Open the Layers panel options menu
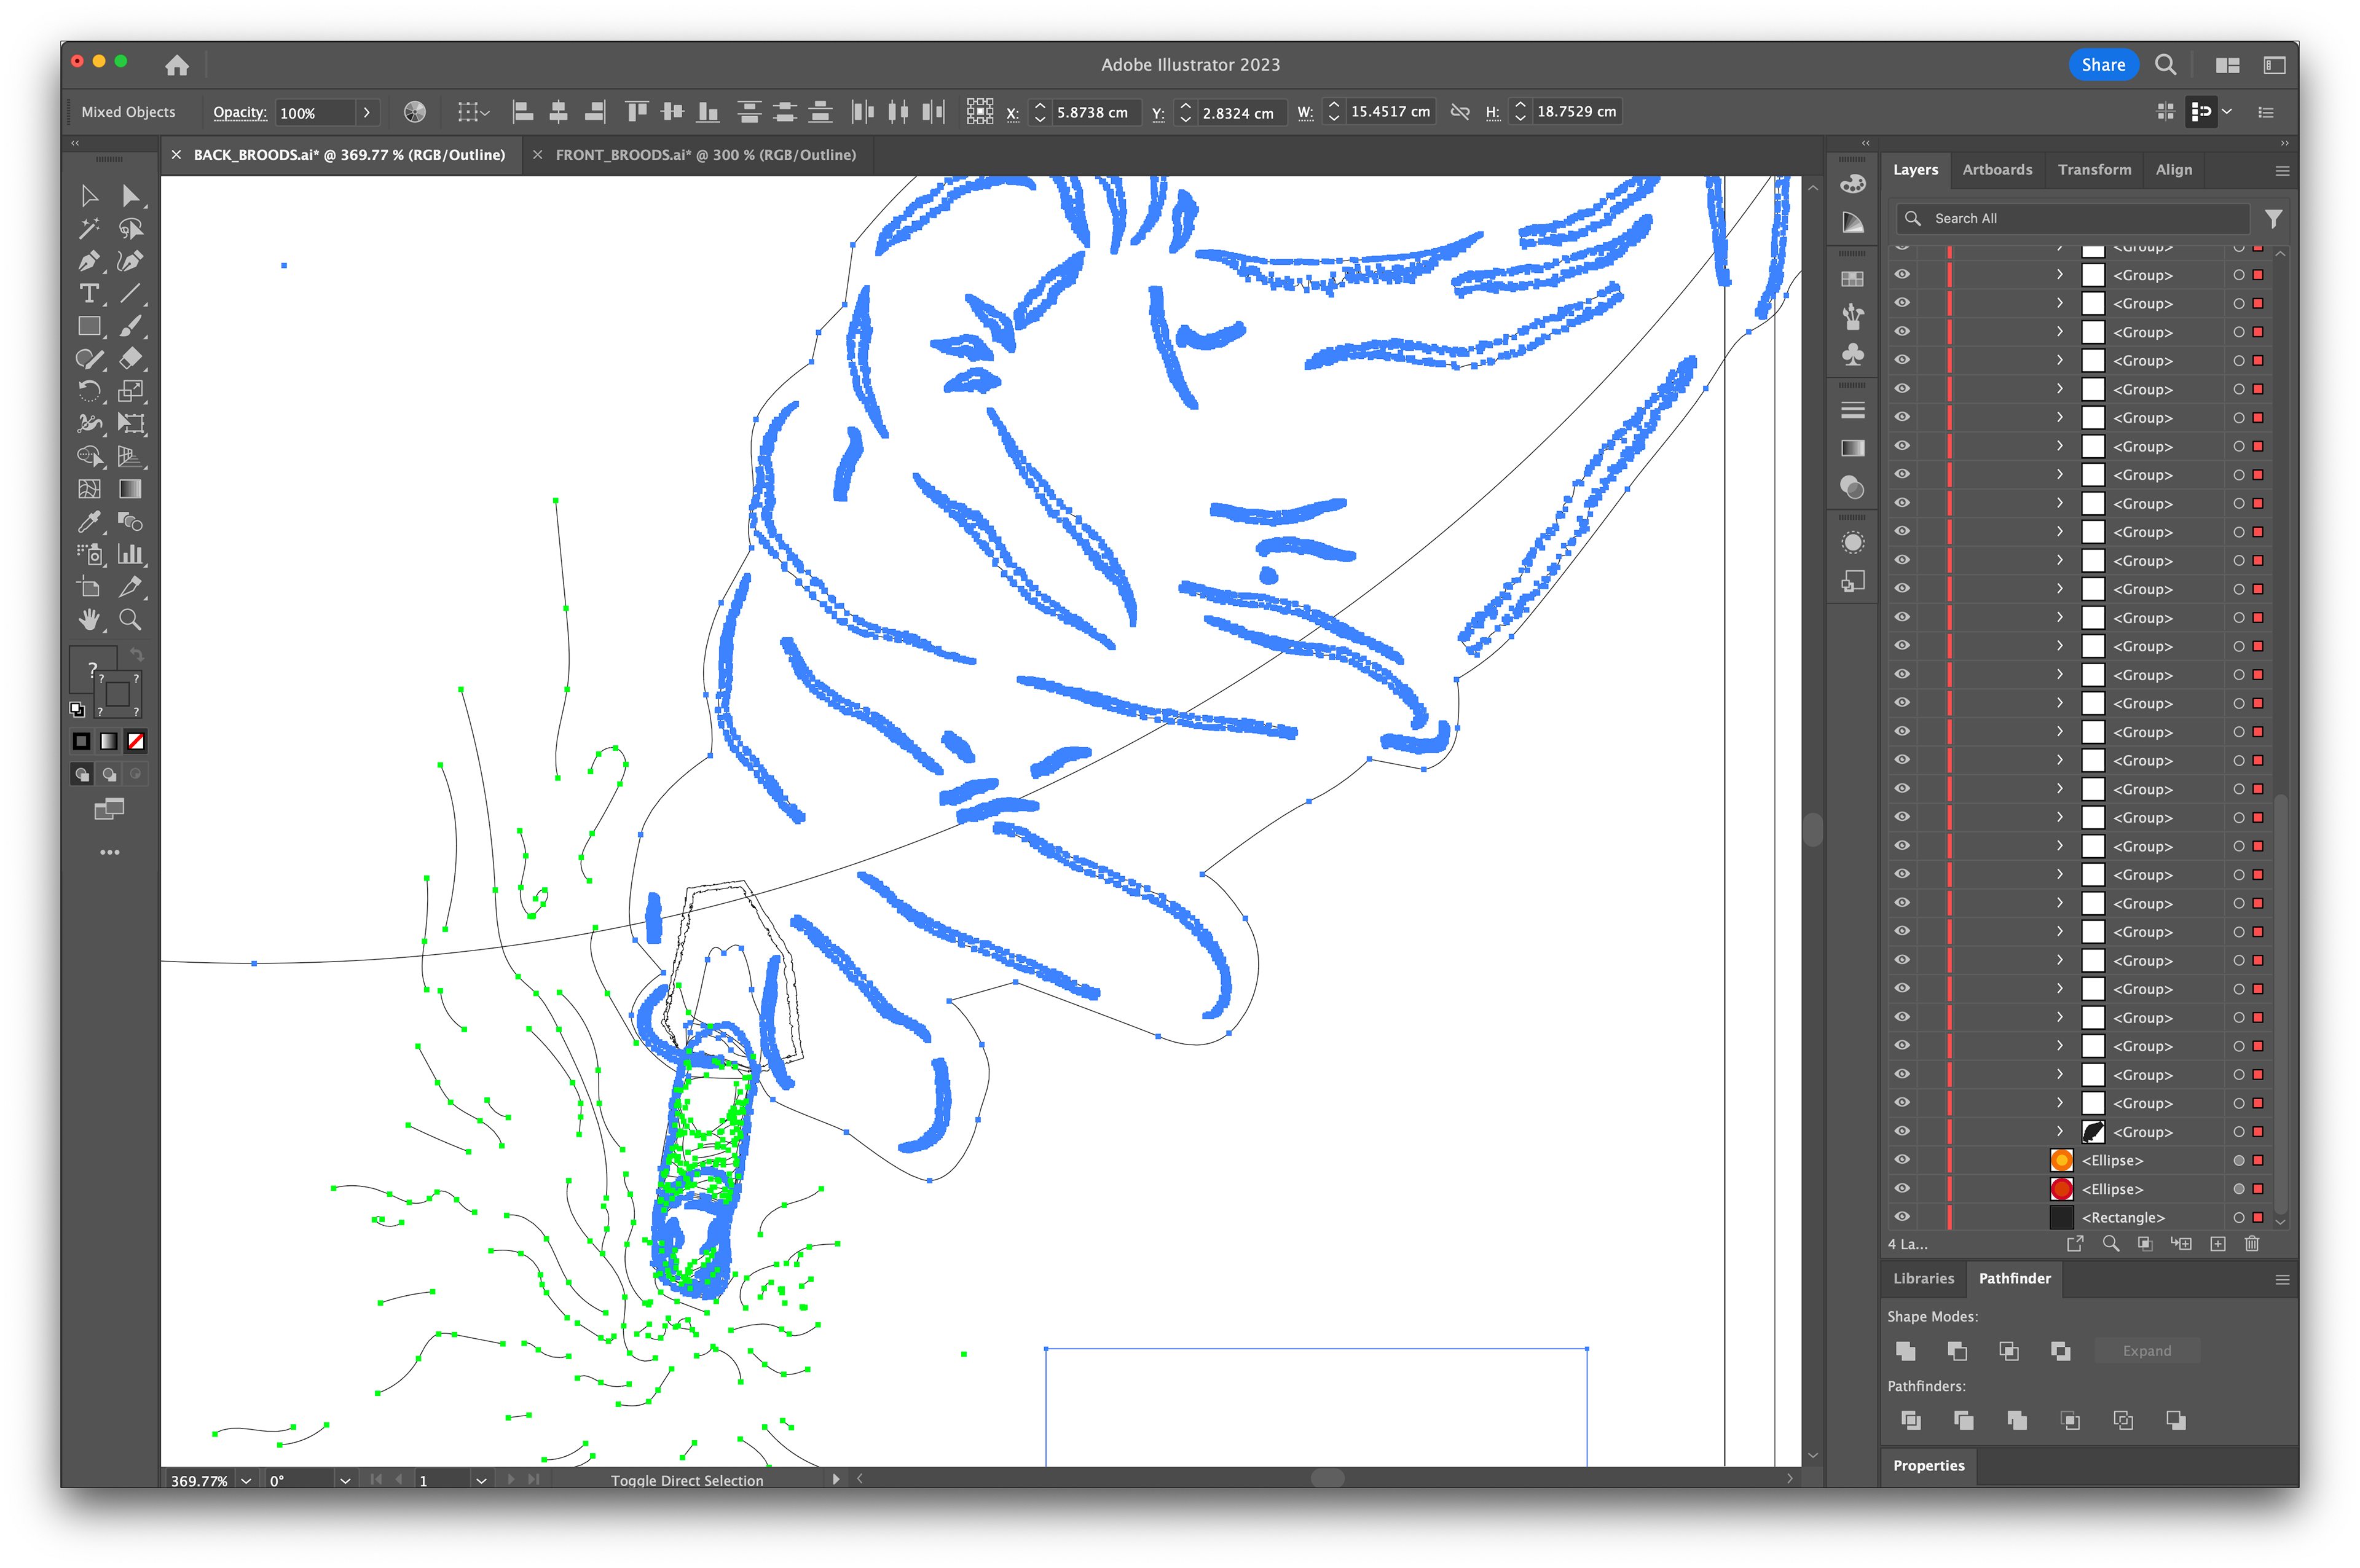The image size is (2360, 1568). [x=2282, y=171]
